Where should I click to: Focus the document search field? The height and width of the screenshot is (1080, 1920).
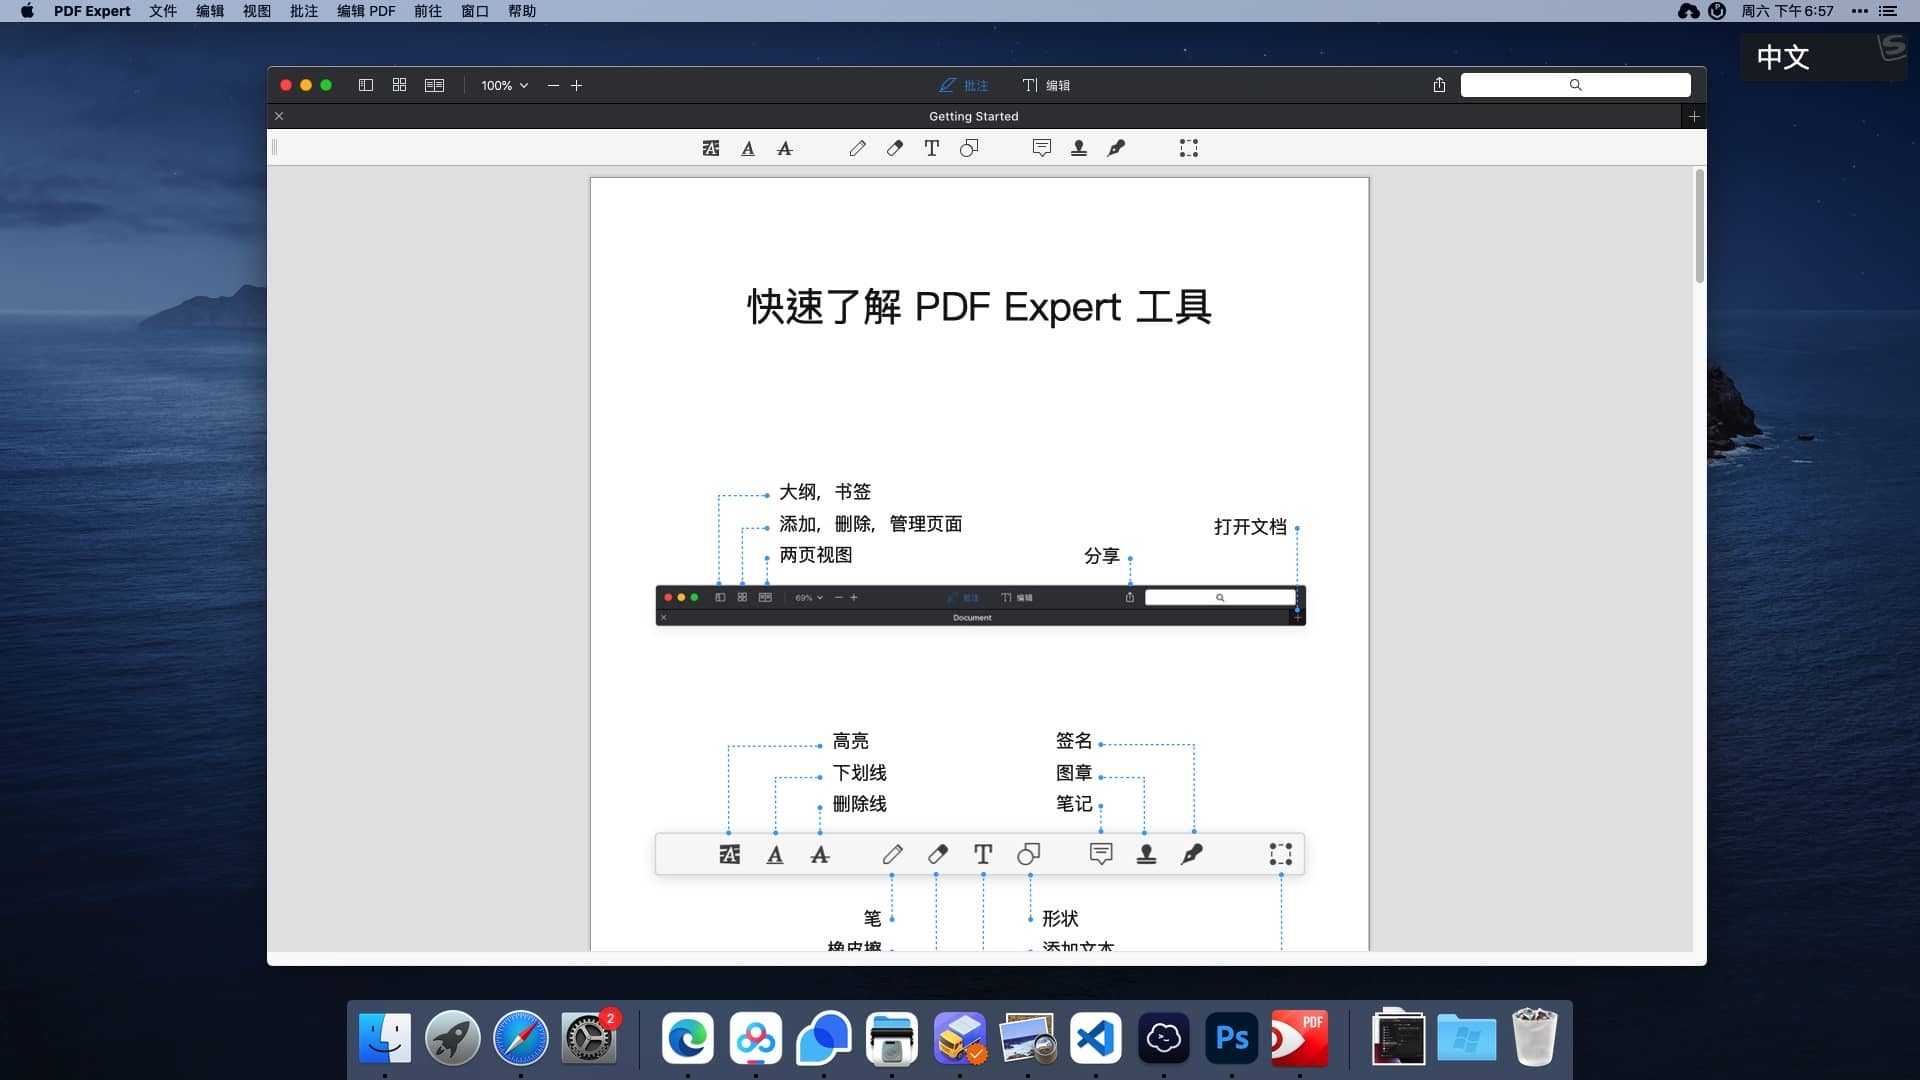pos(1575,85)
